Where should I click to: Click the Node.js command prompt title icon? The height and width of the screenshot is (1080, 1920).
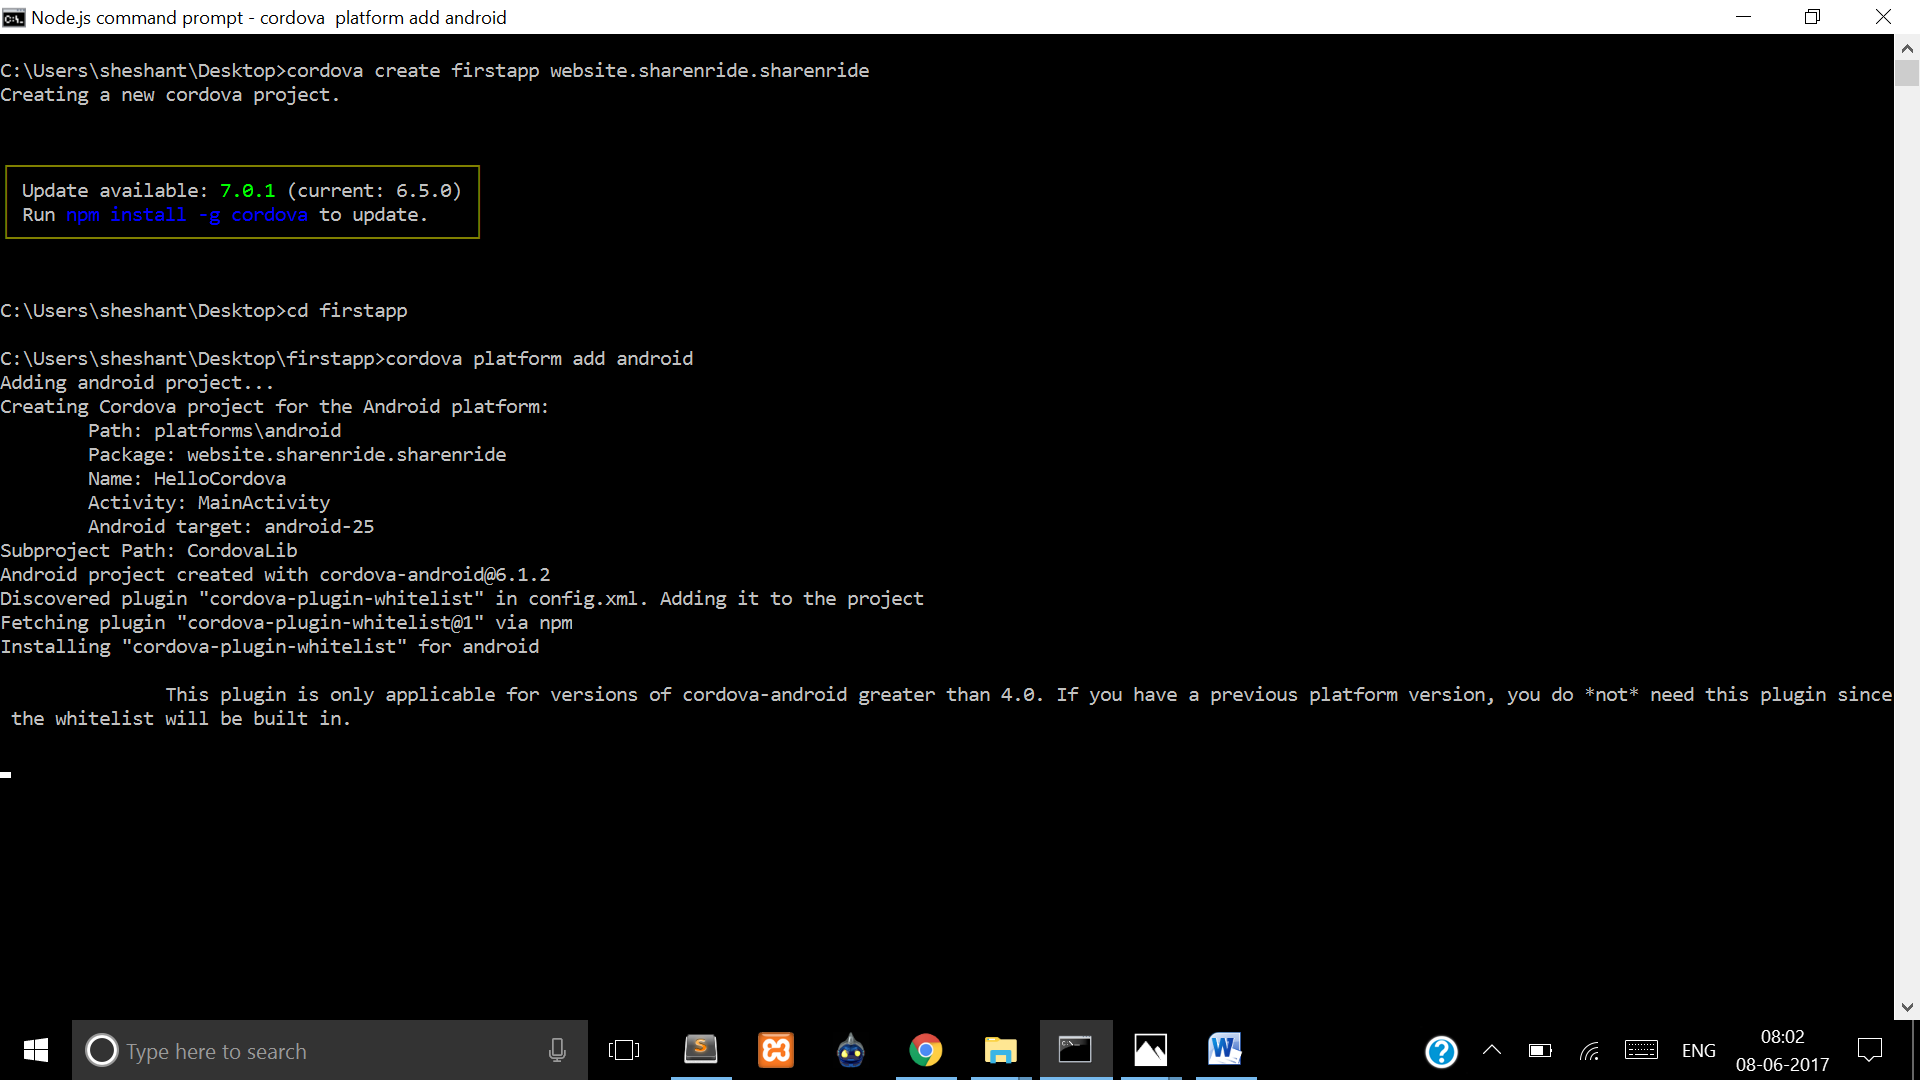click(14, 17)
